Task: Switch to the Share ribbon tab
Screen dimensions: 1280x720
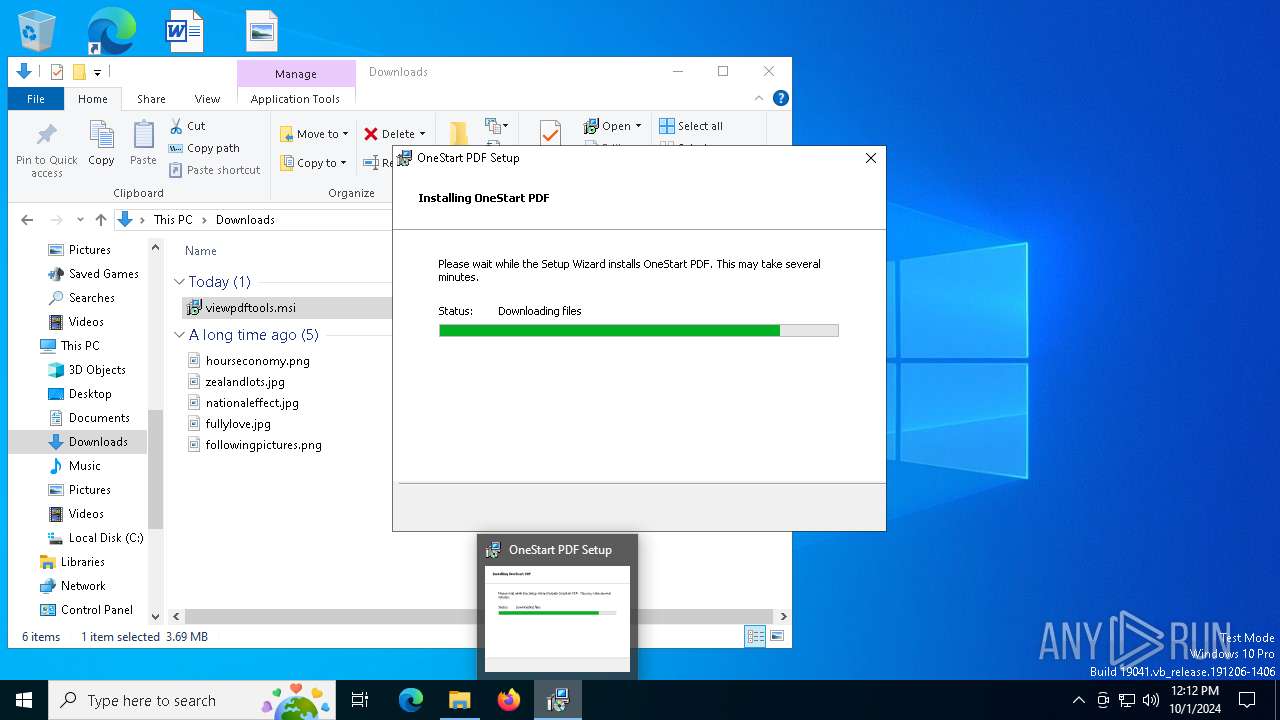Action: 151,99
